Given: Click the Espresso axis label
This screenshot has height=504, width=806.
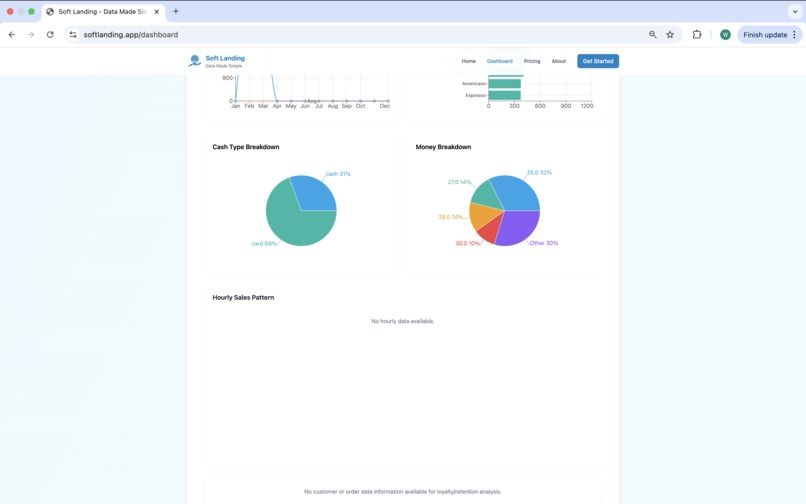Looking at the screenshot, I should pyautogui.click(x=475, y=95).
